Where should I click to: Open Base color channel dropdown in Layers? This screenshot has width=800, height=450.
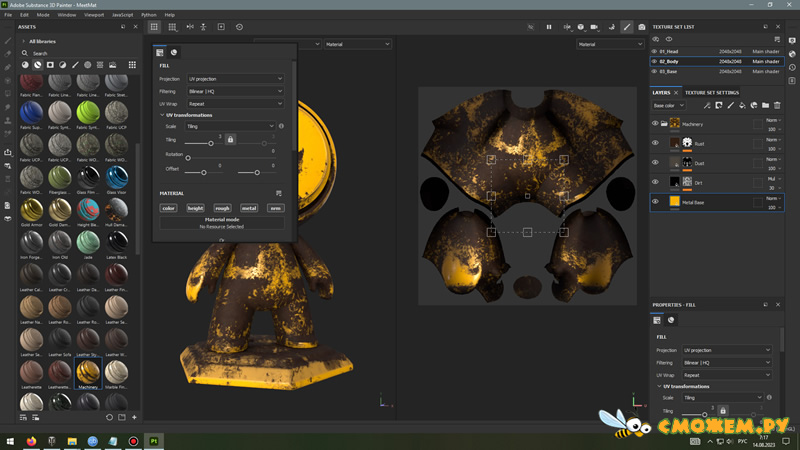pos(668,106)
